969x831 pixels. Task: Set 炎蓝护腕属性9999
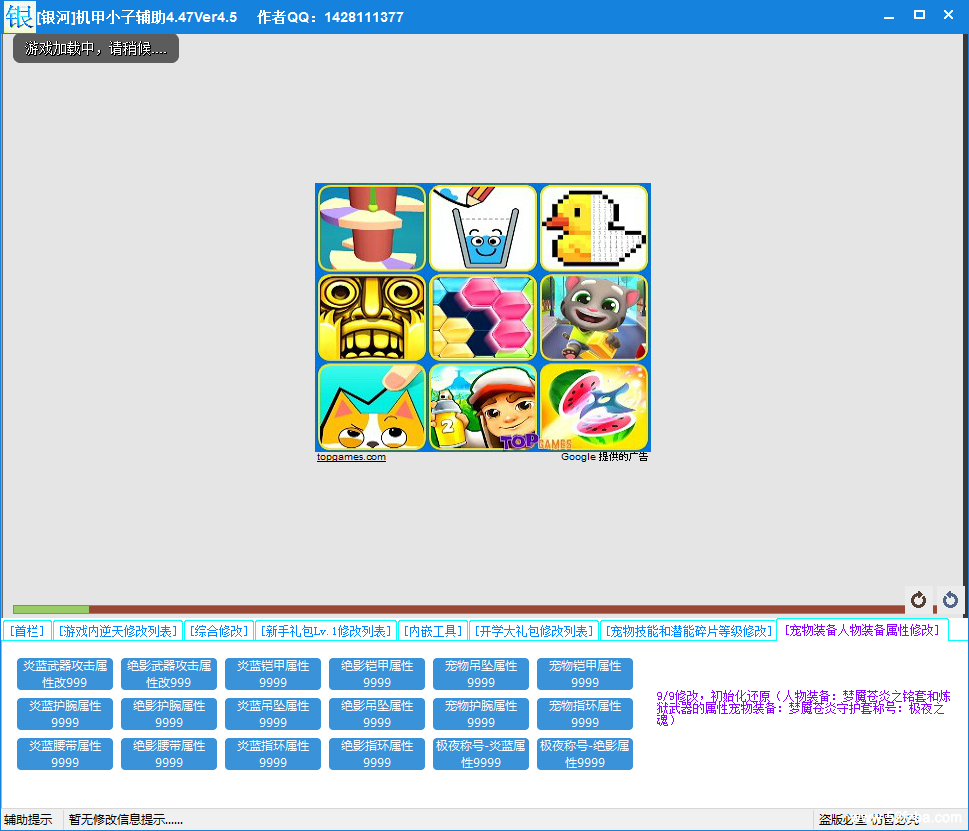pyautogui.click(x=65, y=714)
